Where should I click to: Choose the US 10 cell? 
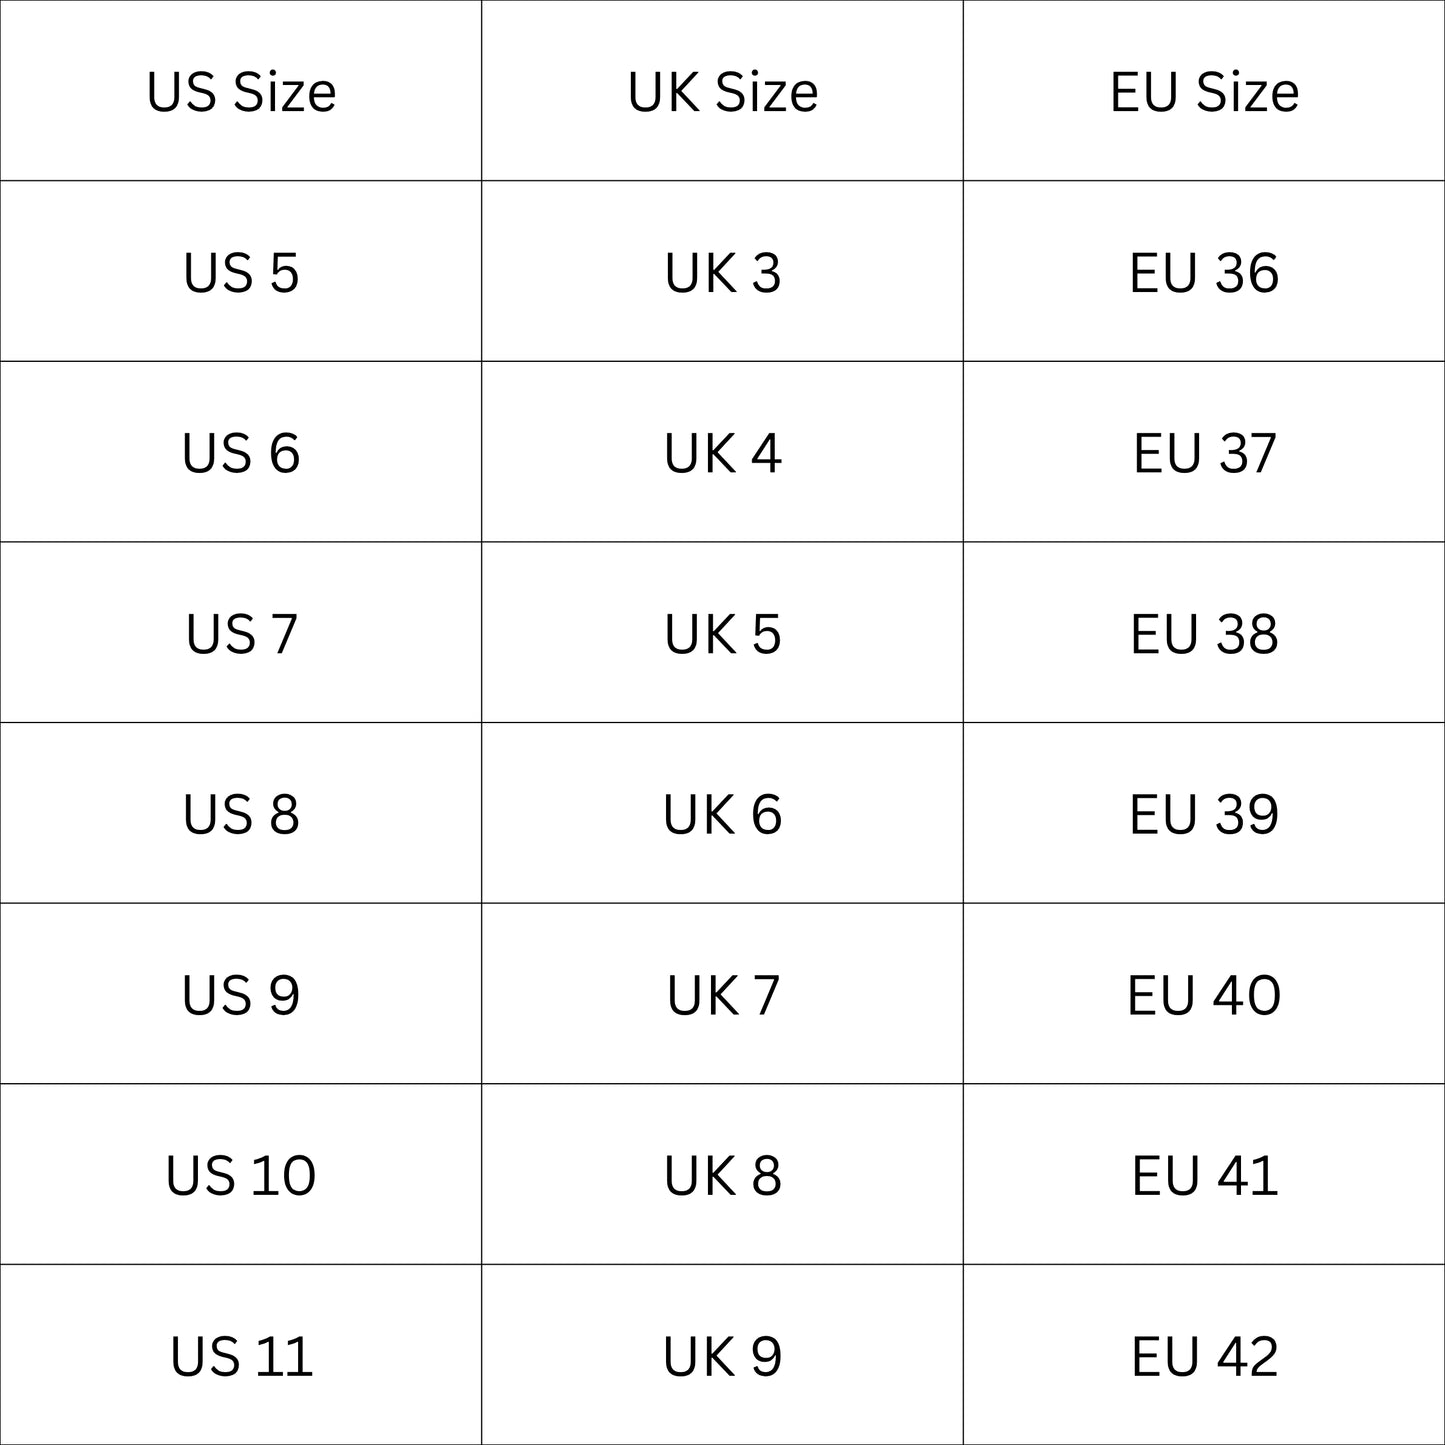point(241,1175)
